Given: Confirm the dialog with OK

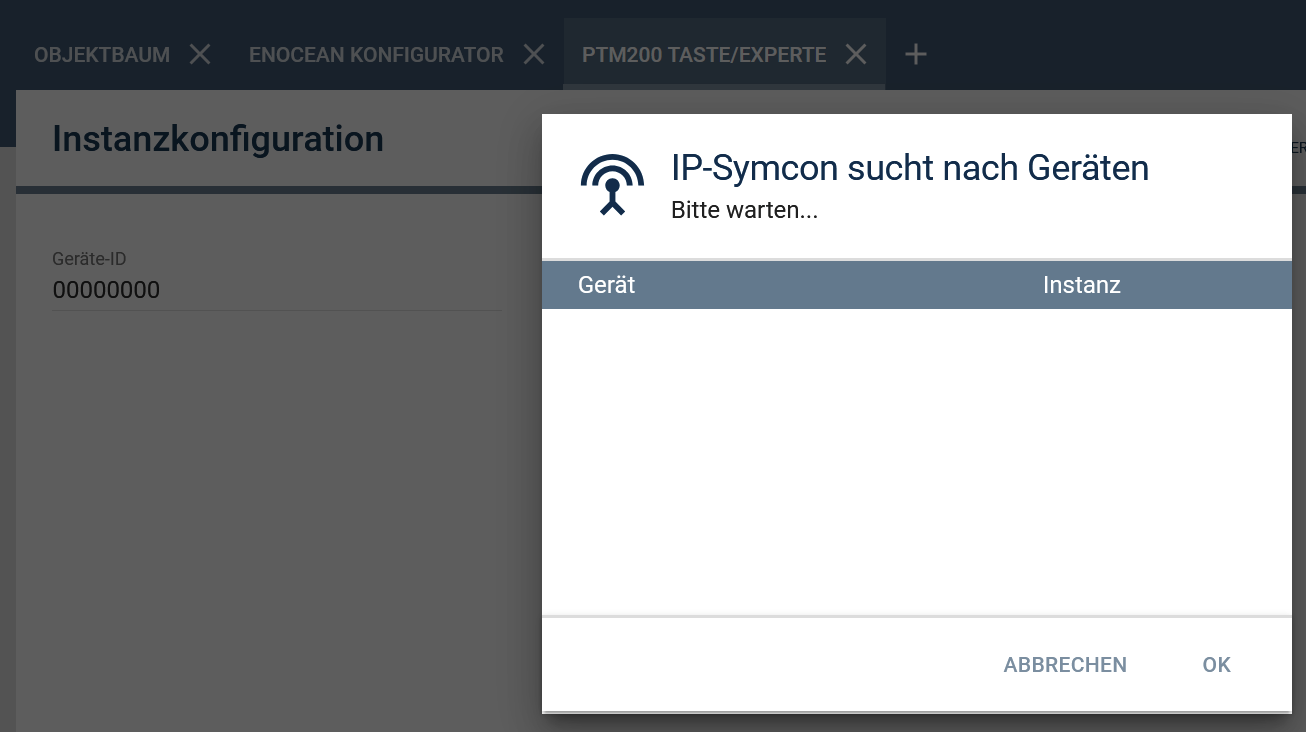Looking at the screenshot, I should pyautogui.click(x=1216, y=665).
